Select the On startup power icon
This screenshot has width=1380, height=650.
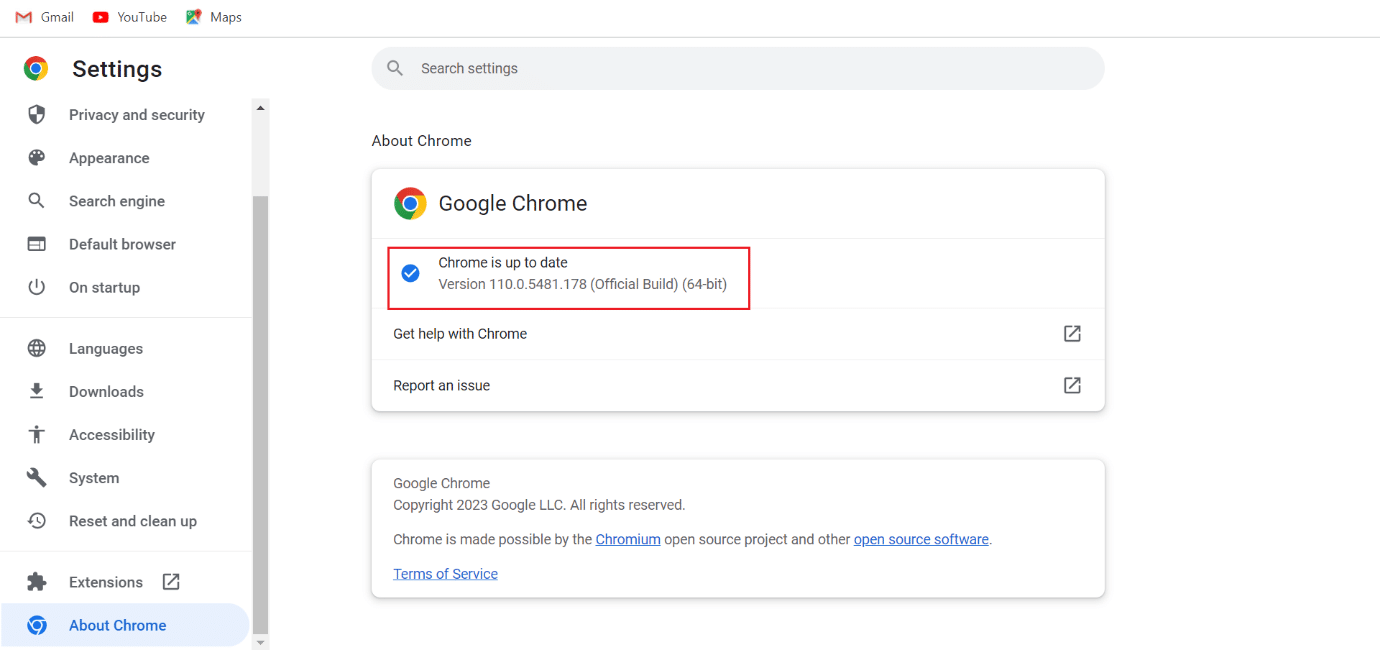click(37, 287)
